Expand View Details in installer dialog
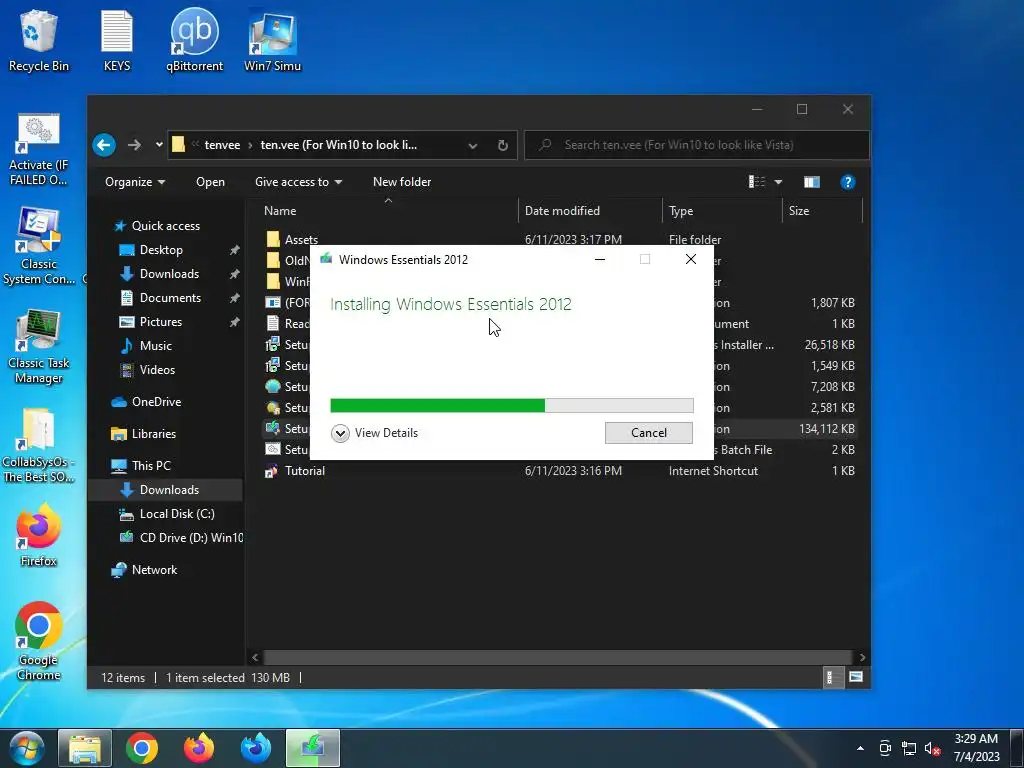 point(374,433)
